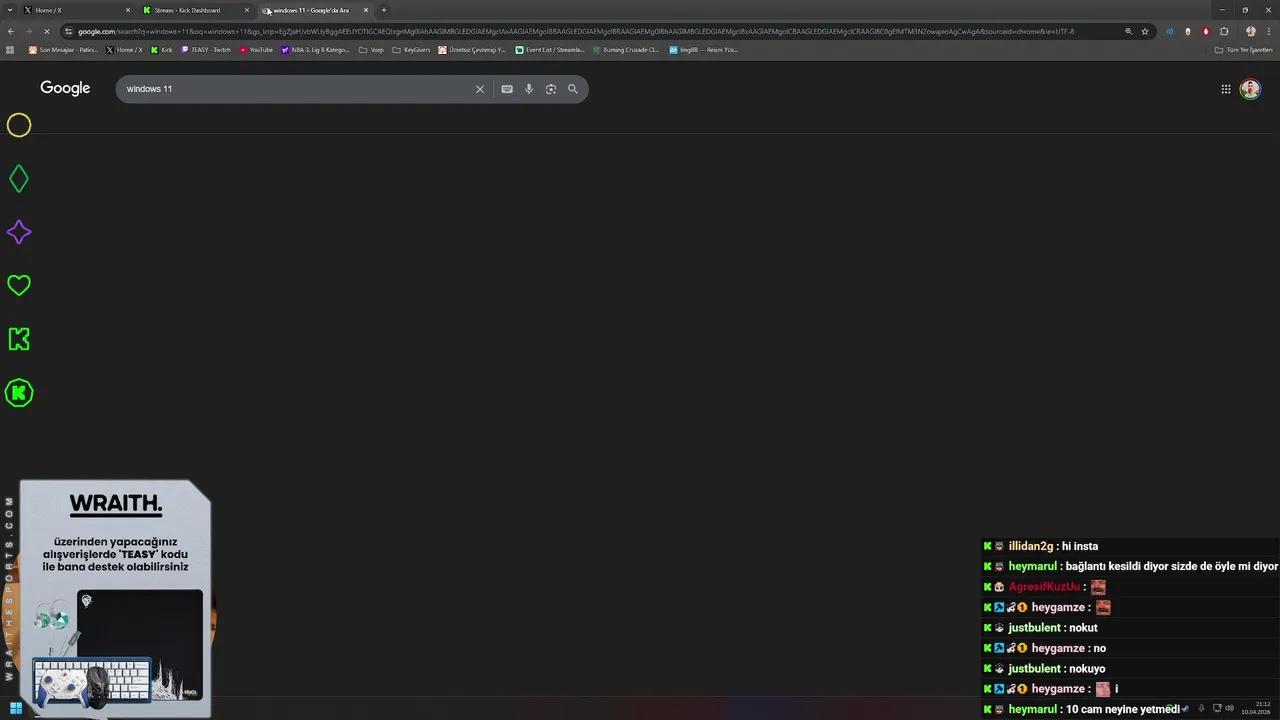
Task: Open the ImgBB Resim Yük bookmark
Action: [704, 49]
